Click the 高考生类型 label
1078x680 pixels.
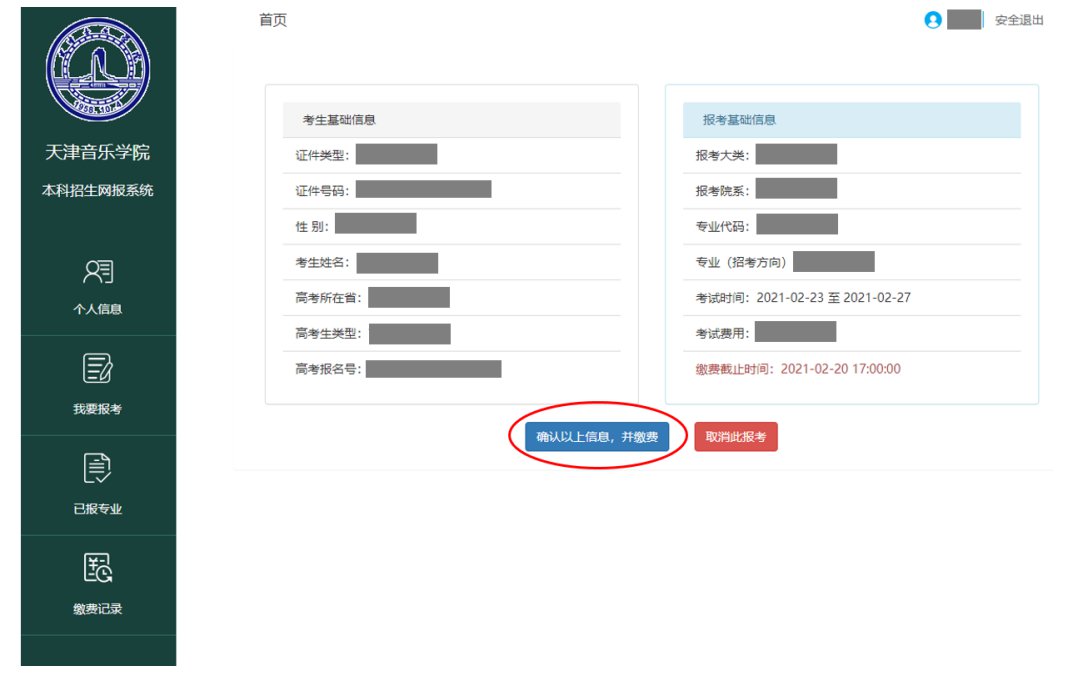329,333
